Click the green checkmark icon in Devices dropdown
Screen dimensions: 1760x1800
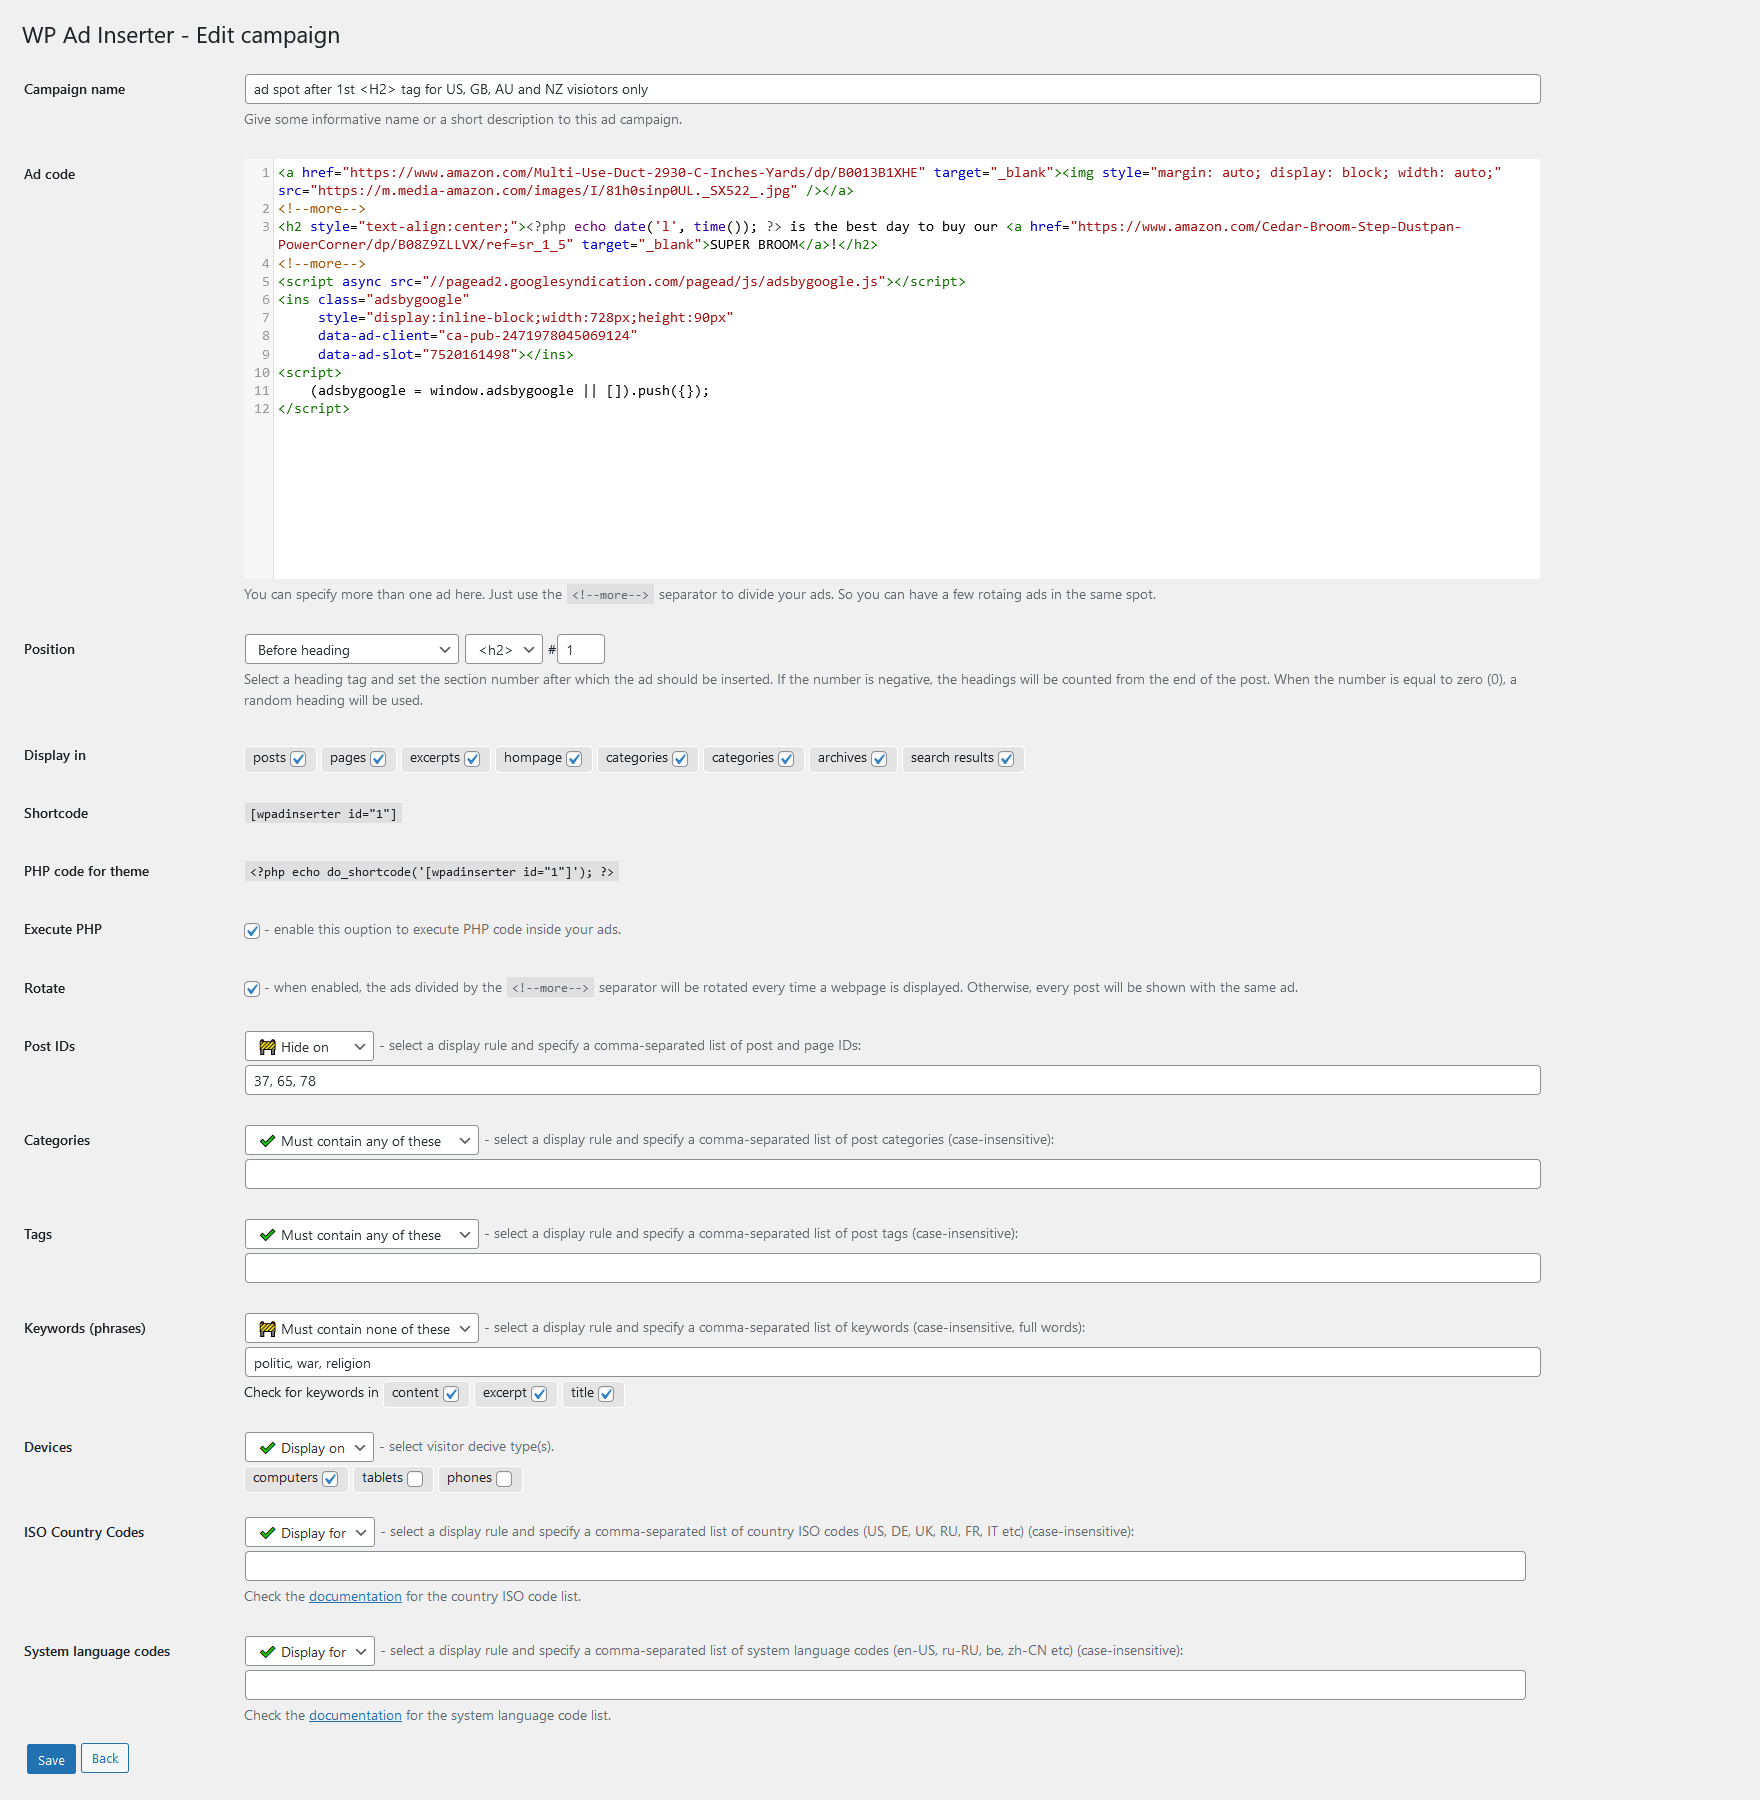point(267,1448)
